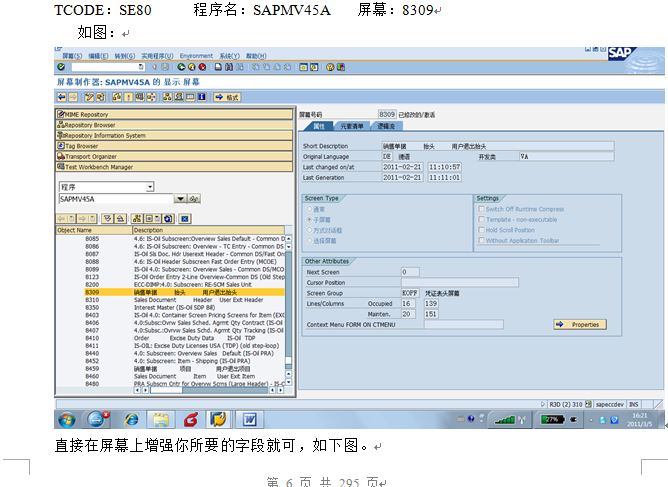Image resolution: width=668 pixels, height=487 pixels.
Task: Click the green checkmark Enter icon
Action: coord(61,67)
